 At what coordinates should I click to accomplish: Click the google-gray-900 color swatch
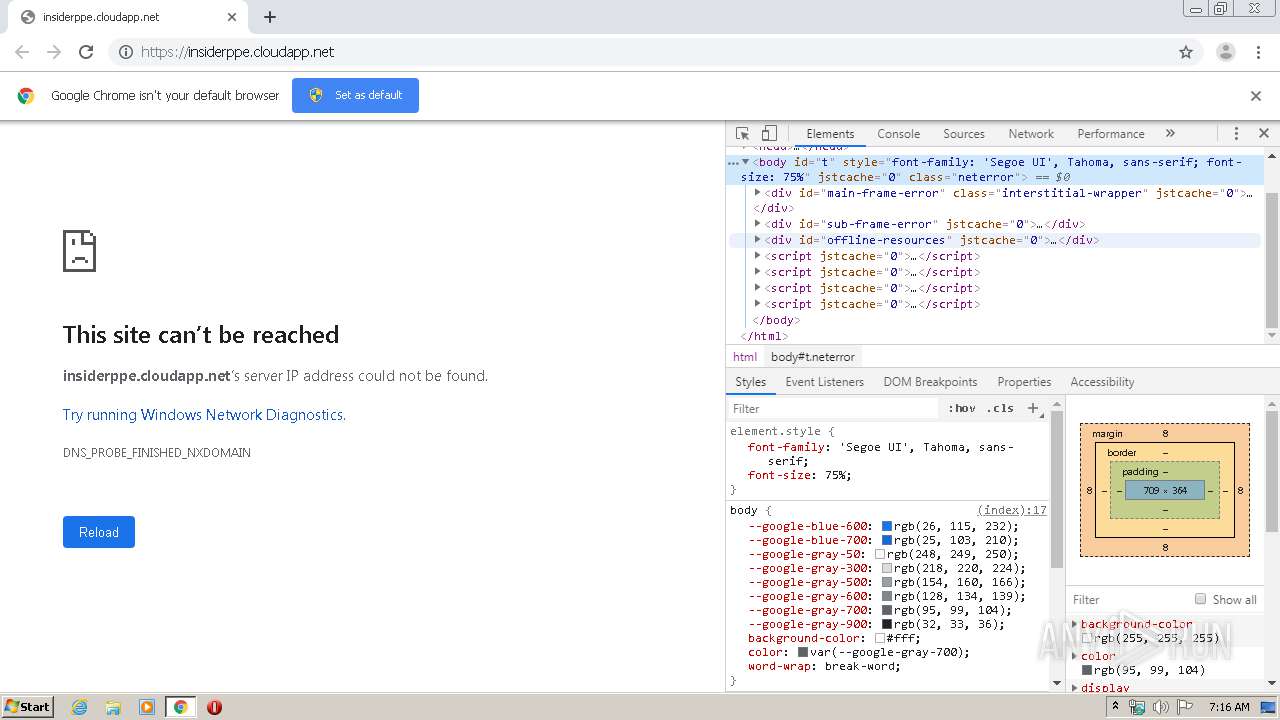(x=886, y=624)
